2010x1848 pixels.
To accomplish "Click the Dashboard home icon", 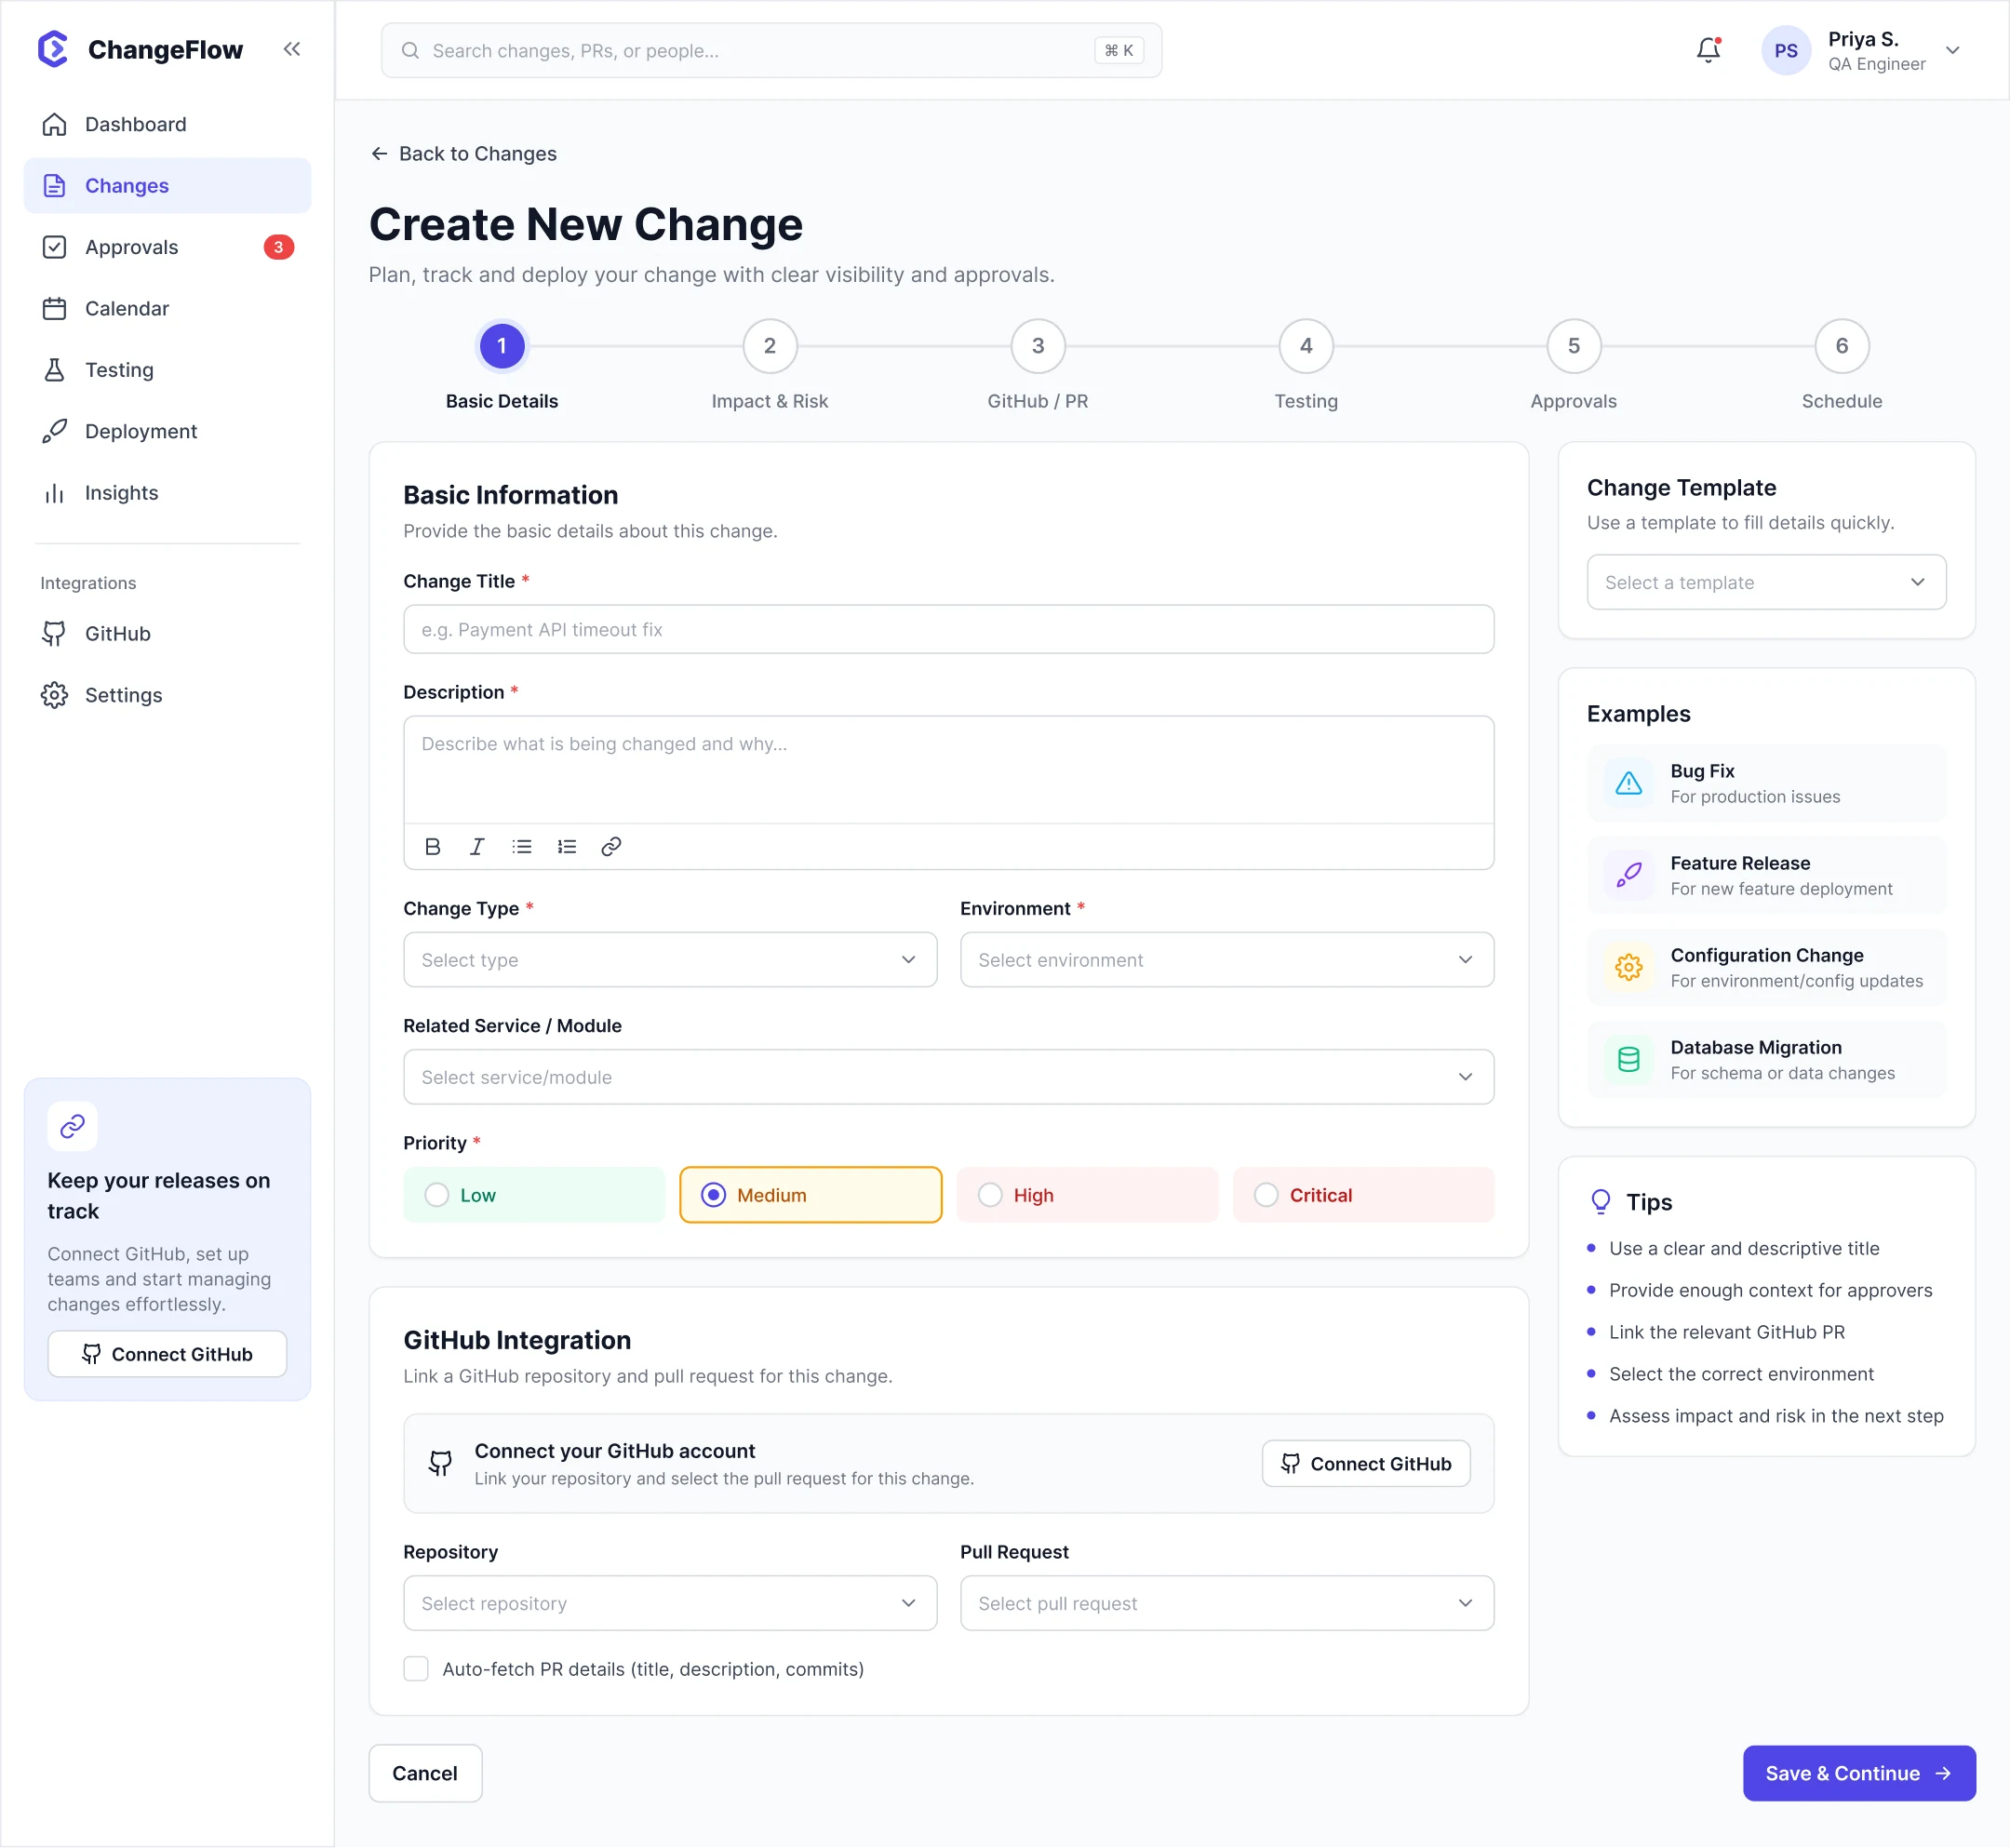I will (55, 124).
